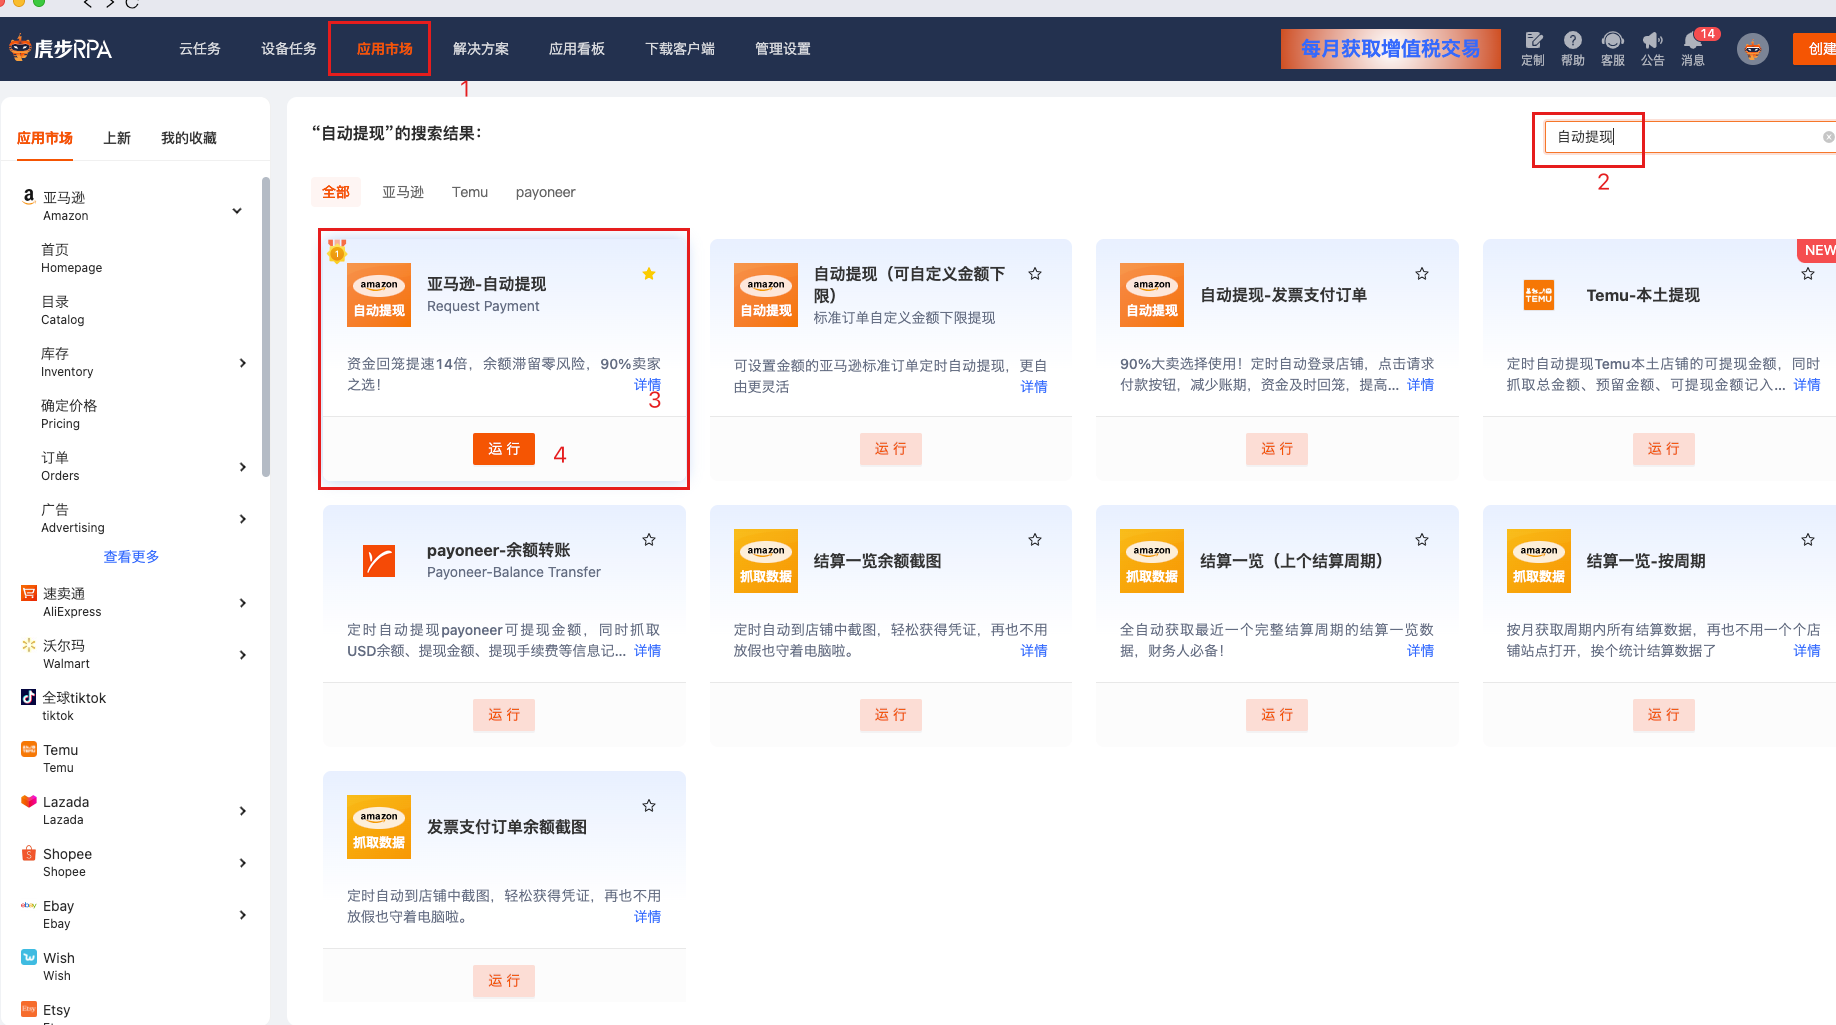Open the 定制 customization icon
The height and width of the screenshot is (1025, 1836).
(1533, 41)
